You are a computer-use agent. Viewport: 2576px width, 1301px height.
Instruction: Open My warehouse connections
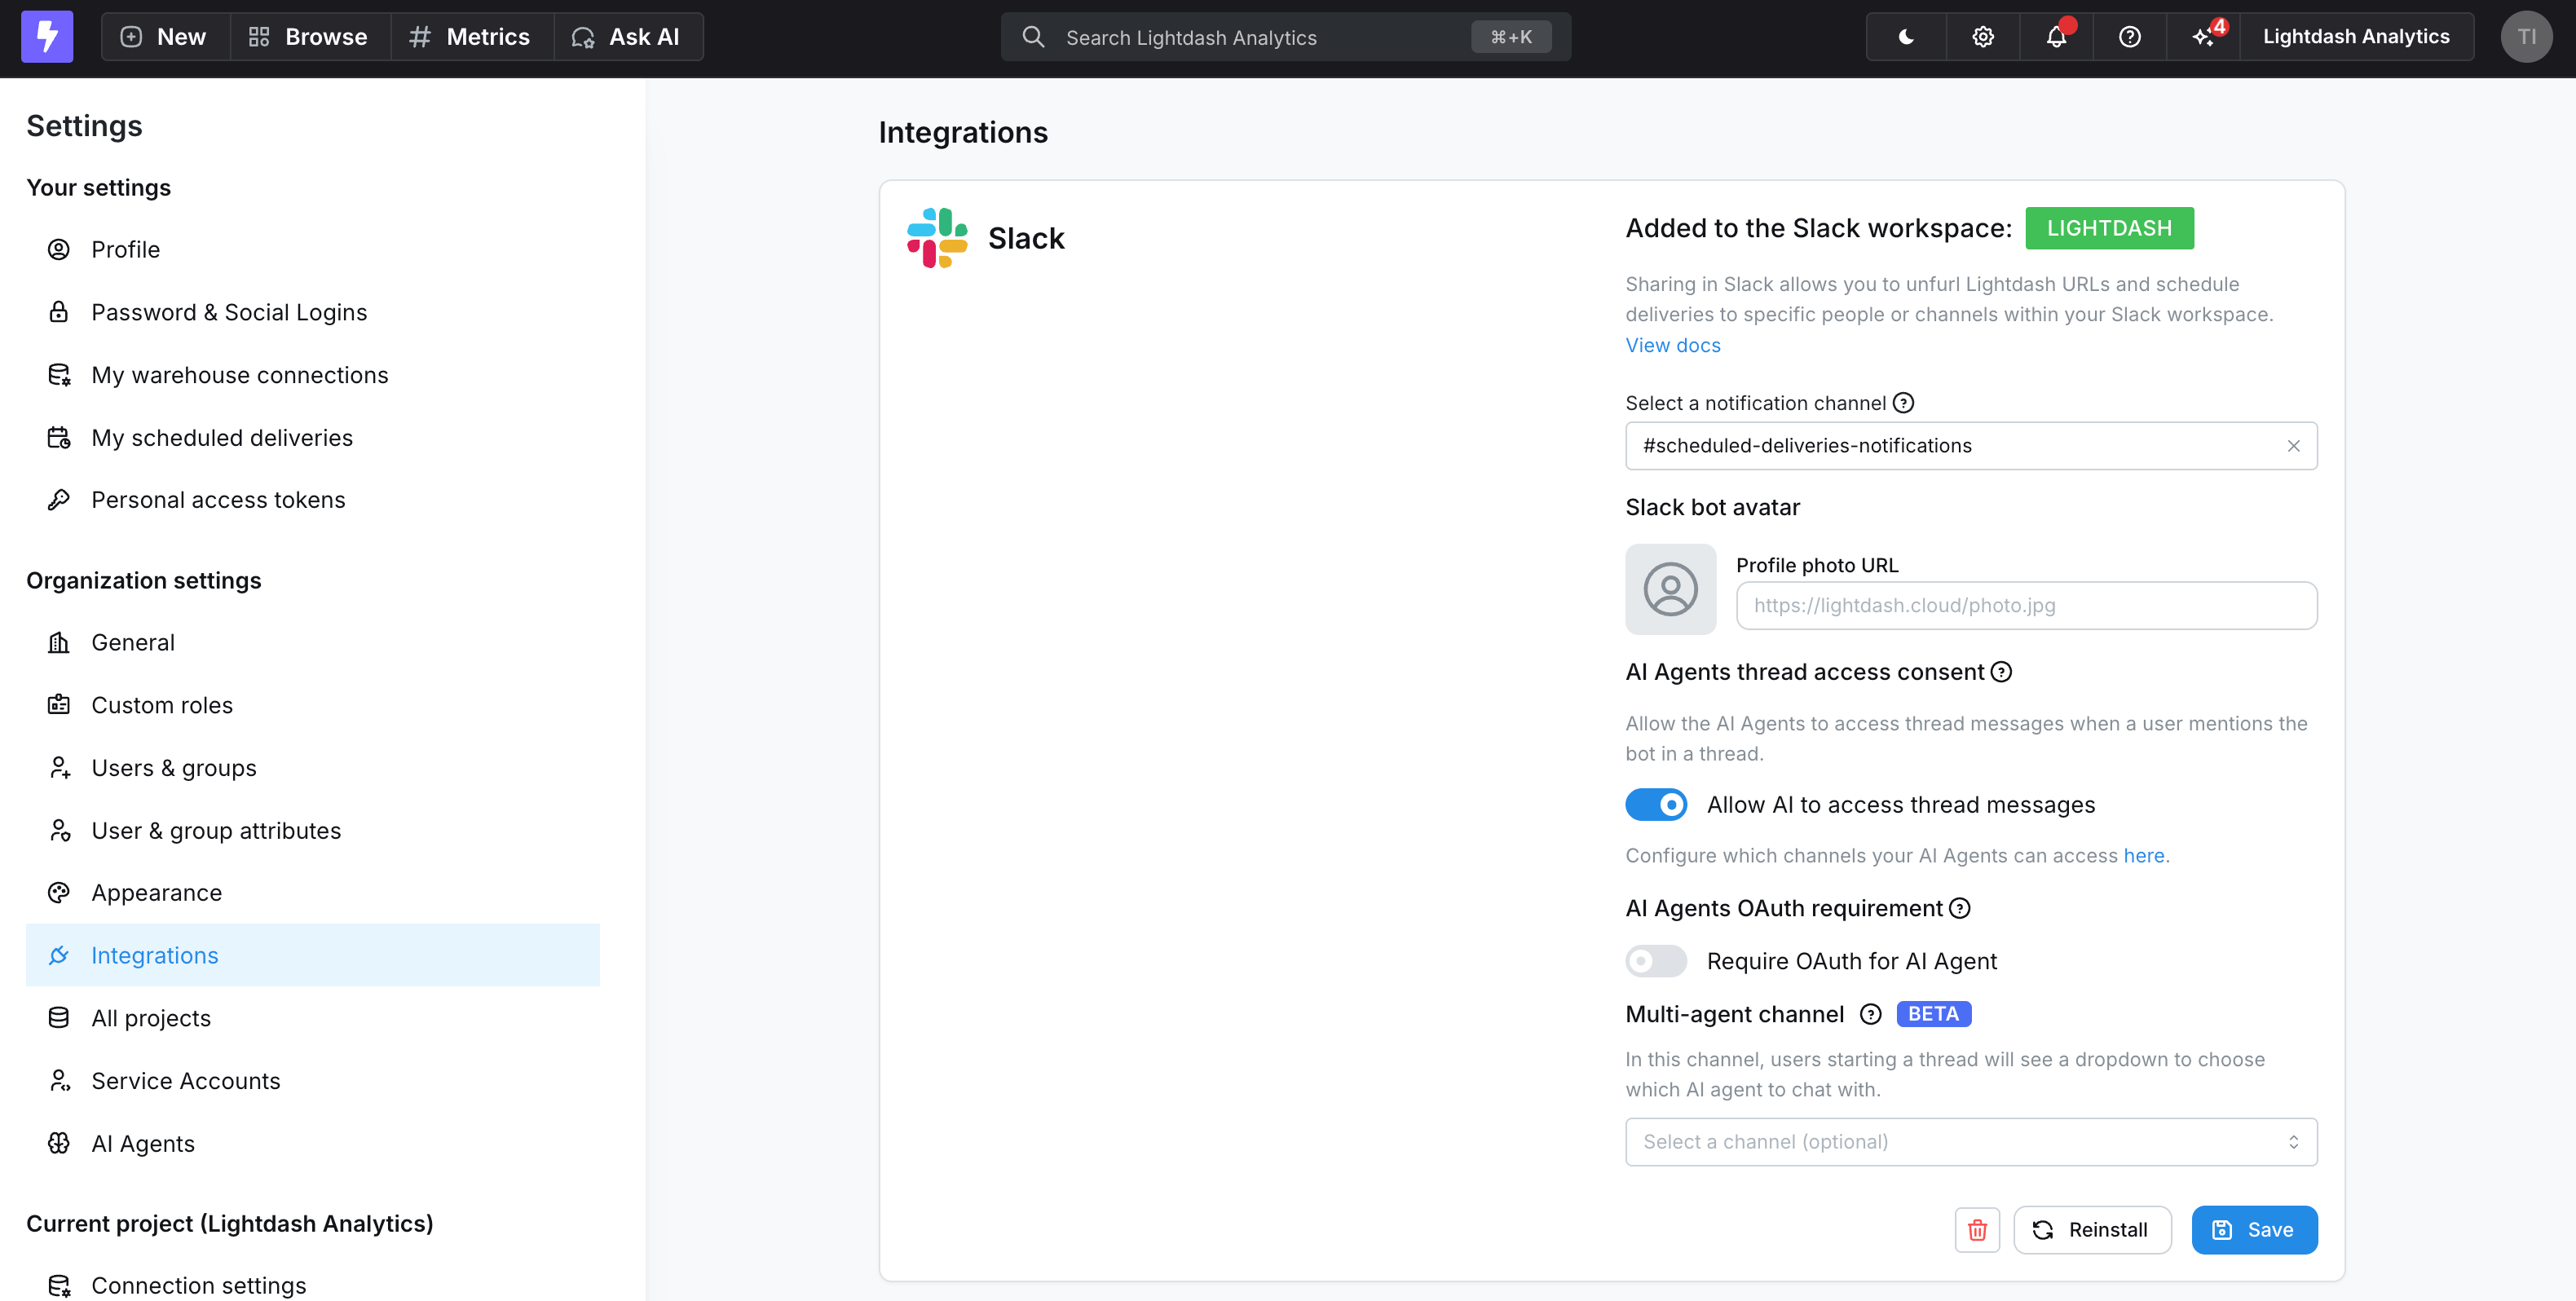pyautogui.click(x=312, y=375)
